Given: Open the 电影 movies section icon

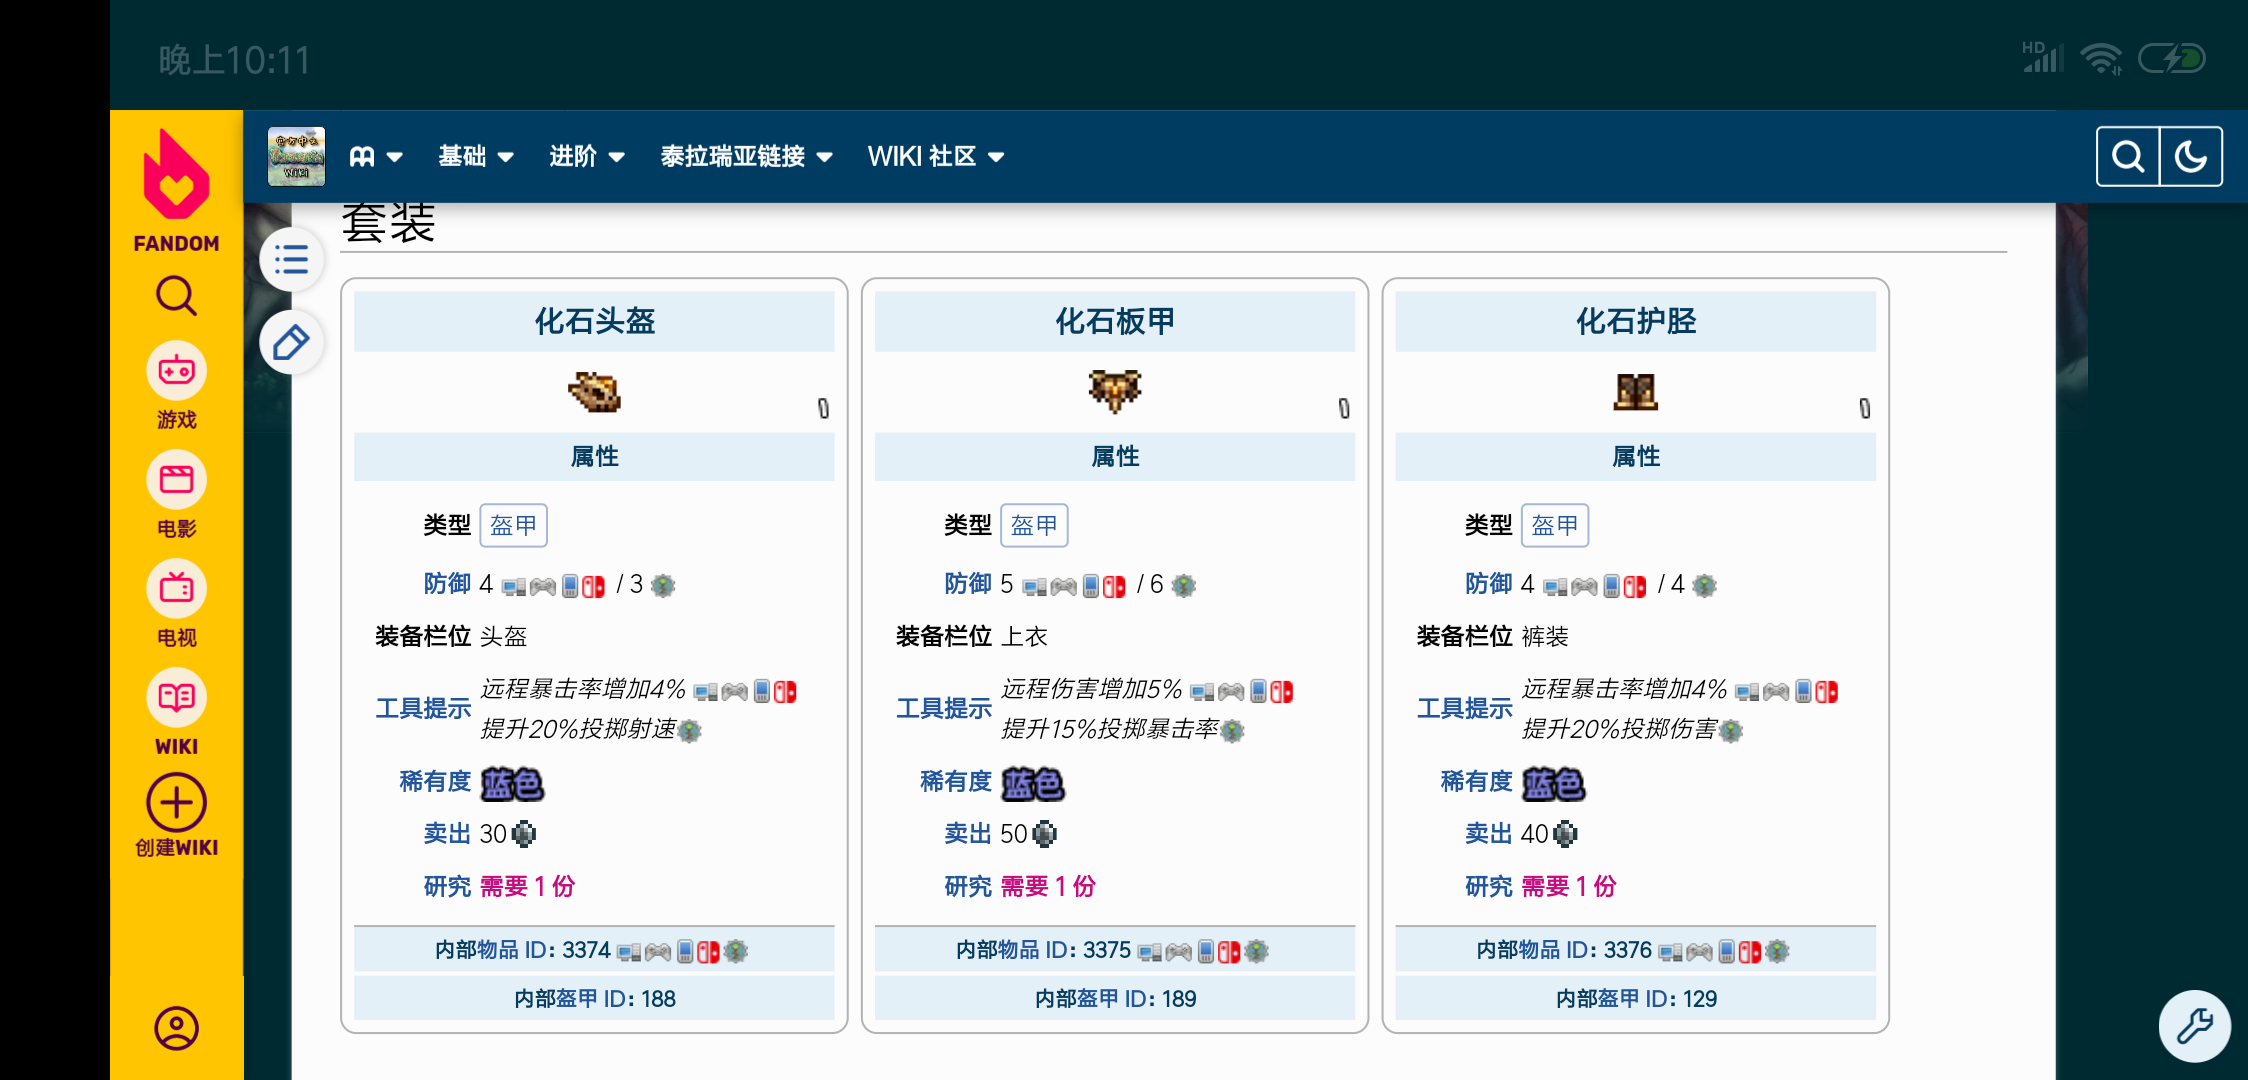Looking at the screenshot, I should [176, 480].
